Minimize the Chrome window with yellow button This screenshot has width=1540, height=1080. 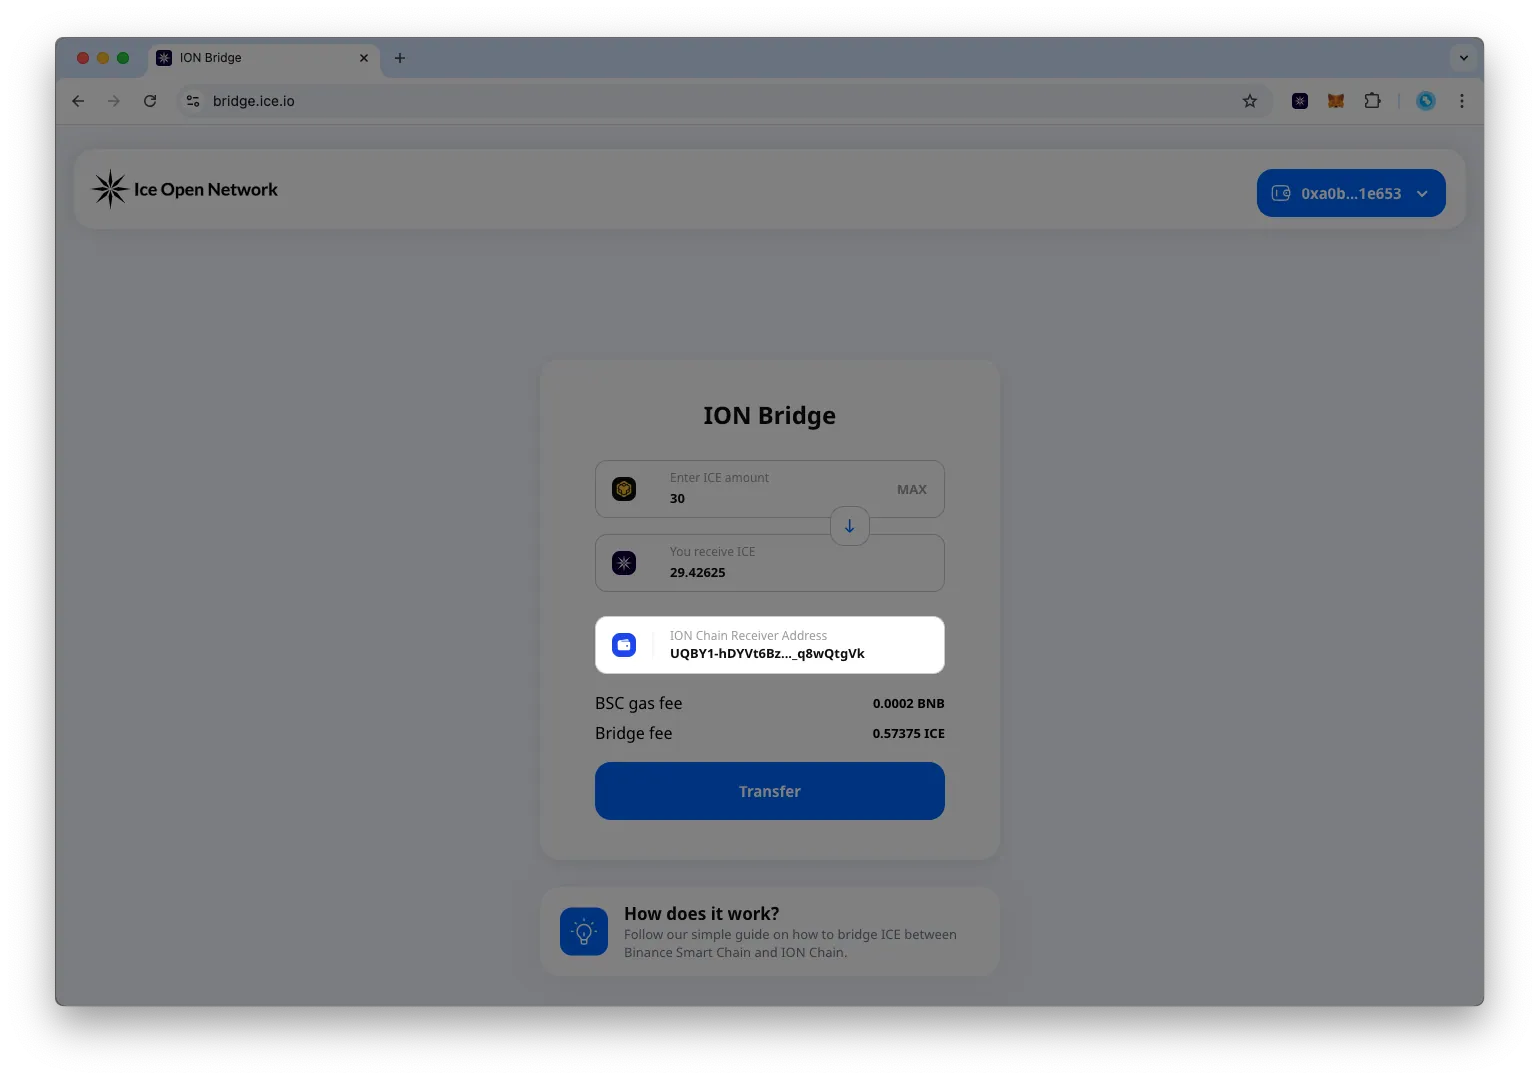[x=103, y=58]
